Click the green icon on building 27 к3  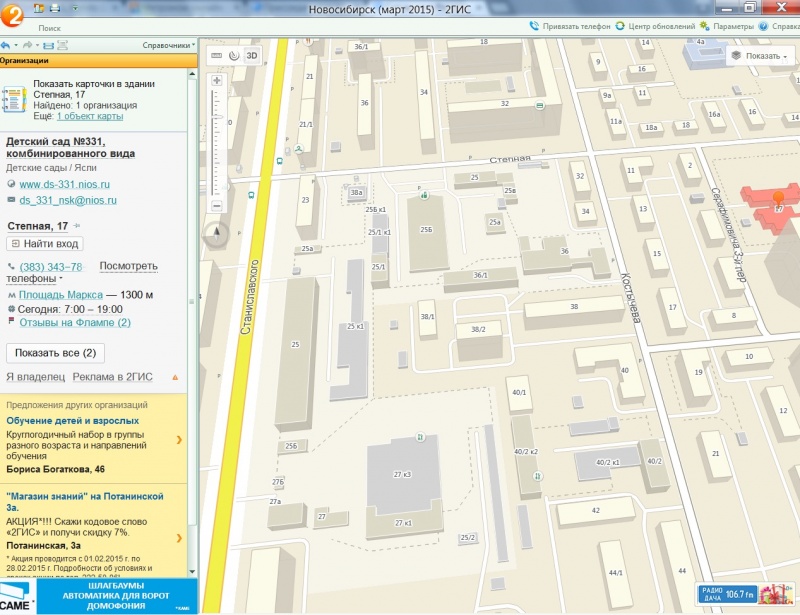point(420,437)
